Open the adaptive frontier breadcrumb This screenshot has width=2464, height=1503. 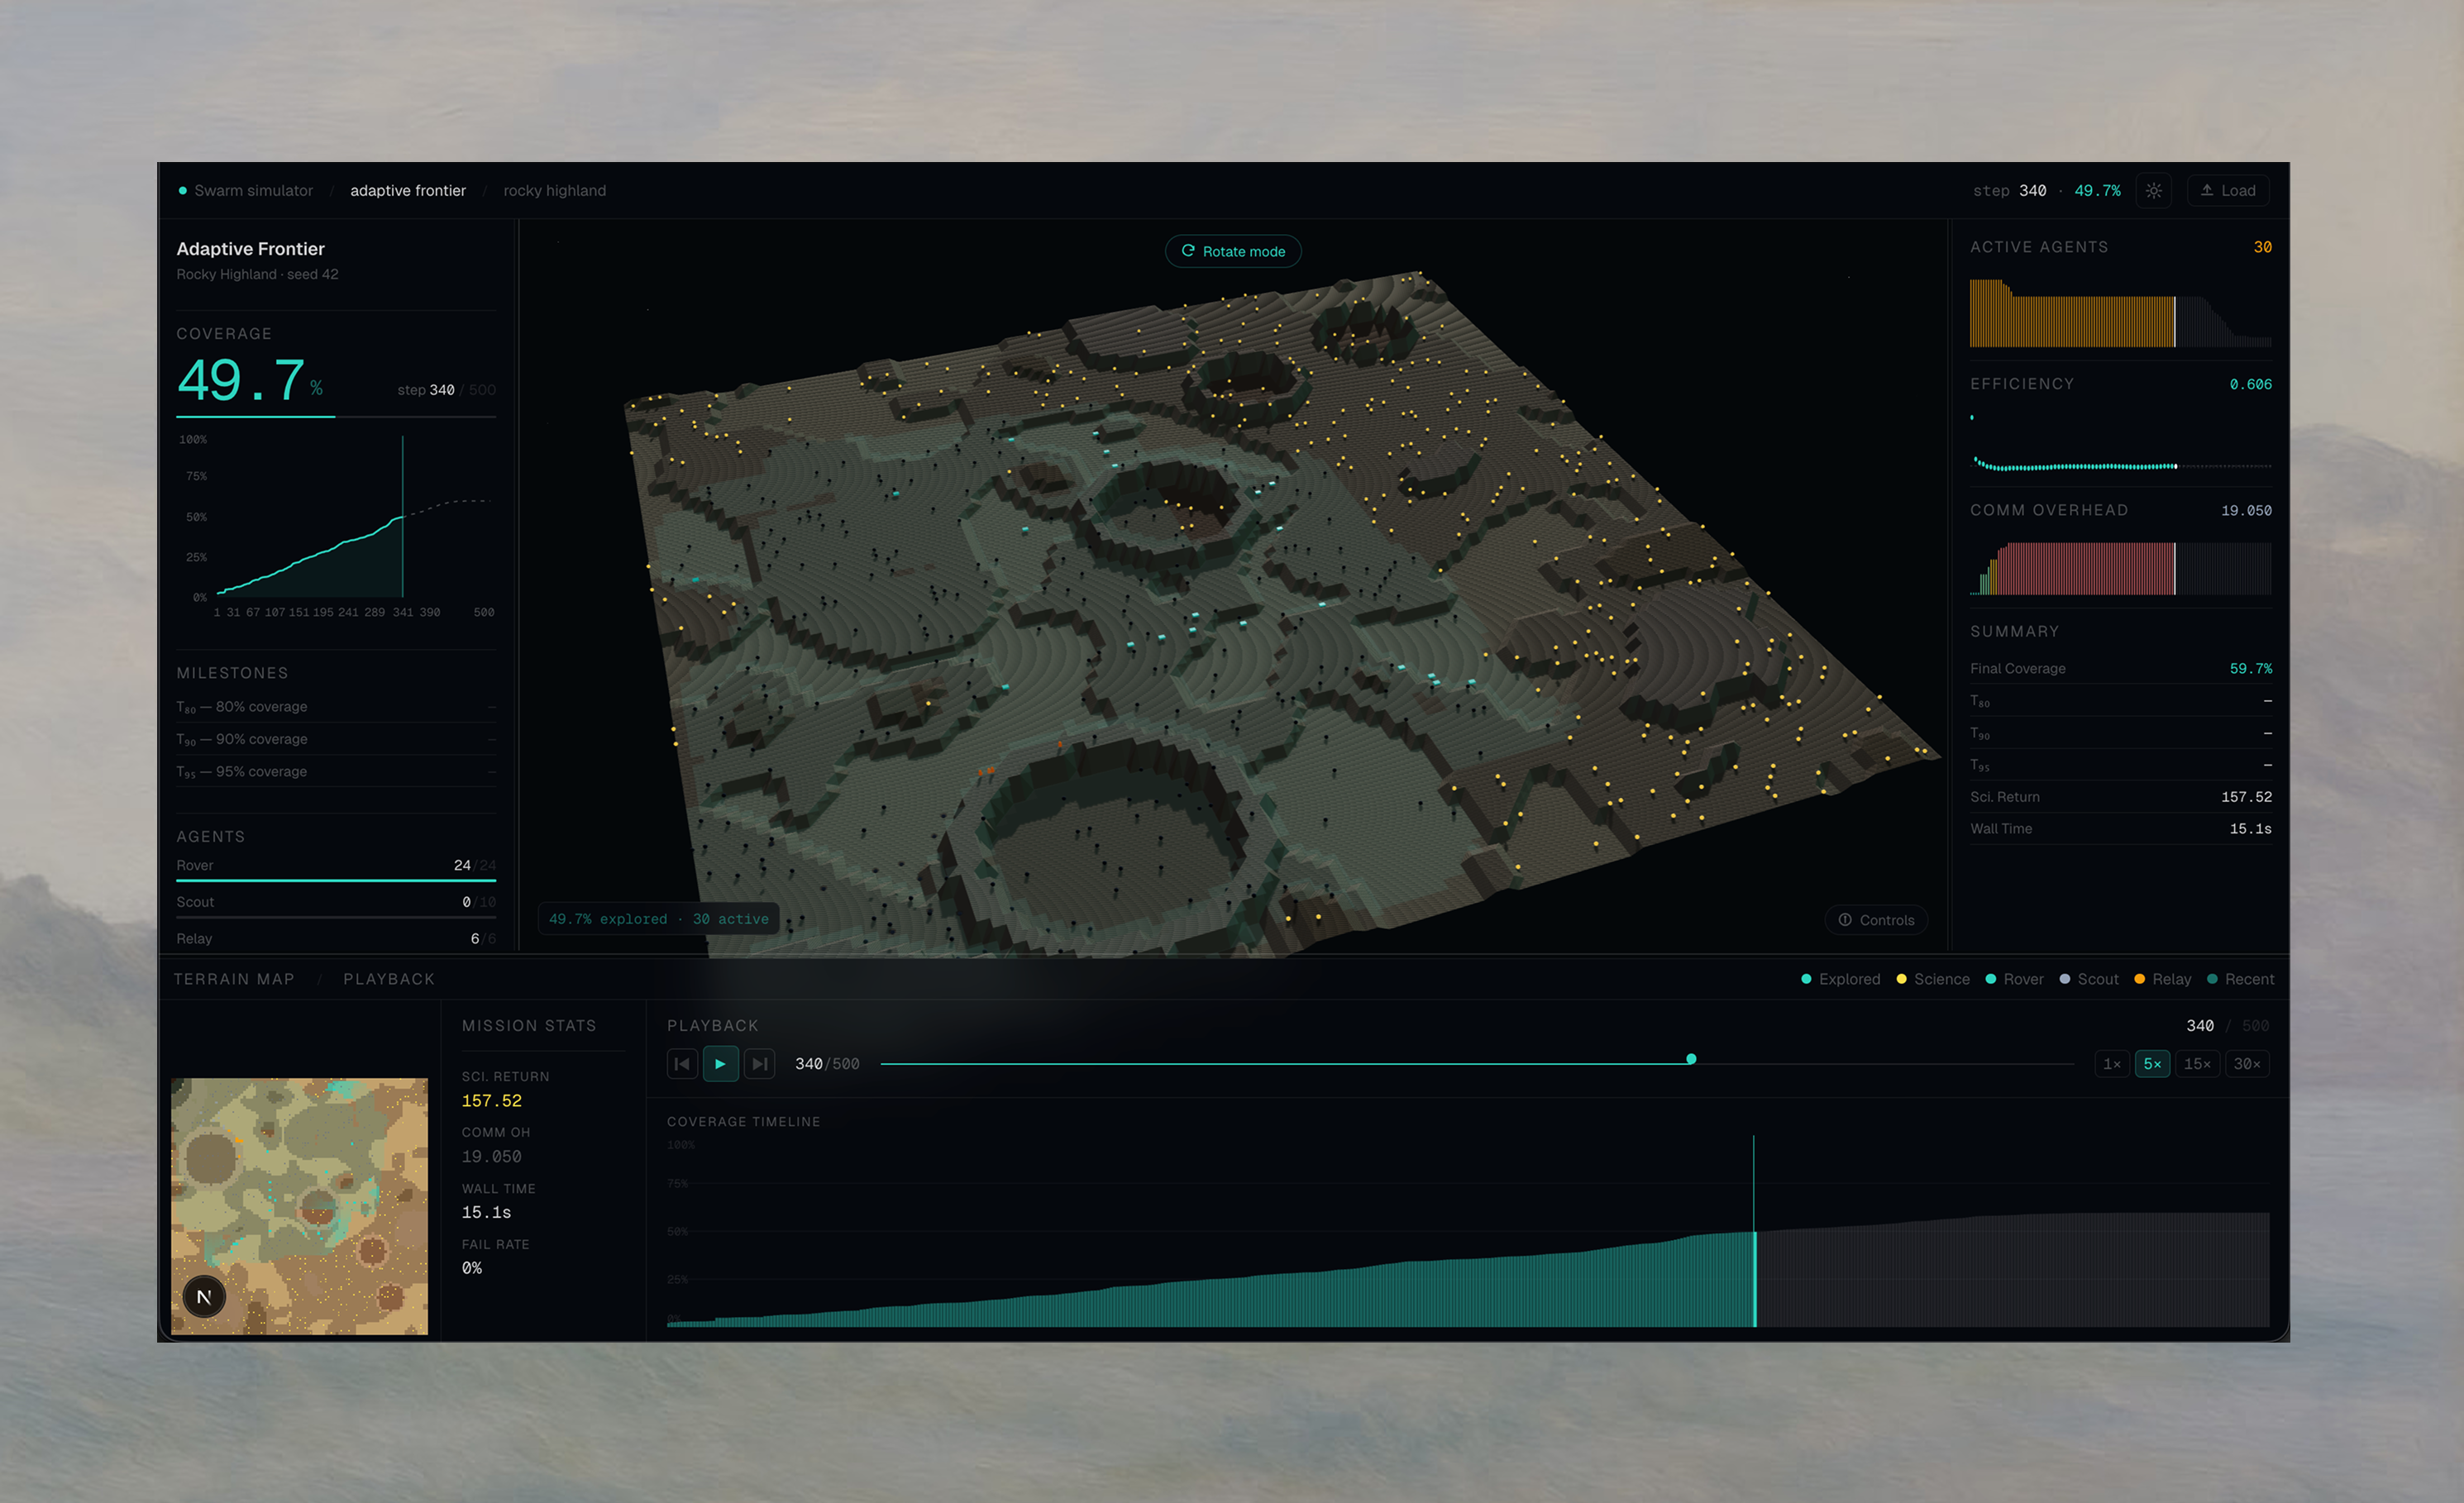407,190
